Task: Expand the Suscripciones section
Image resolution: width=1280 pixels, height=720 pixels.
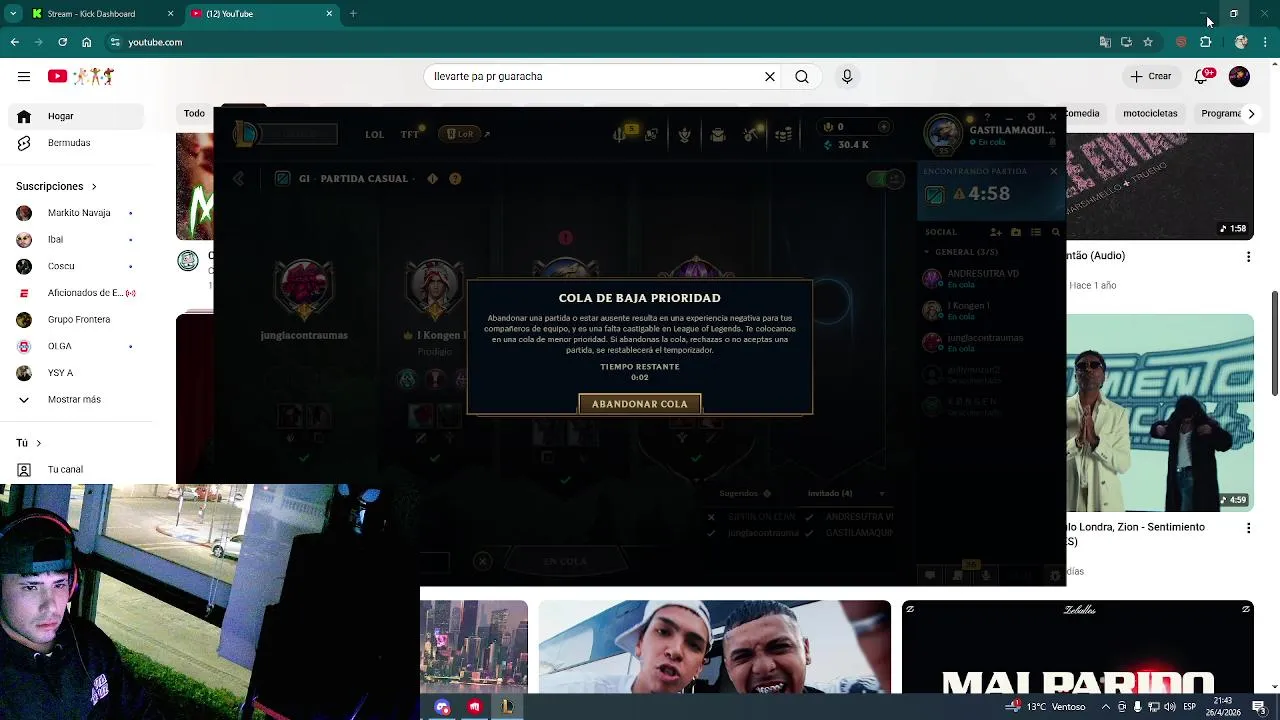Action: pyautogui.click(x=56, y=186)
